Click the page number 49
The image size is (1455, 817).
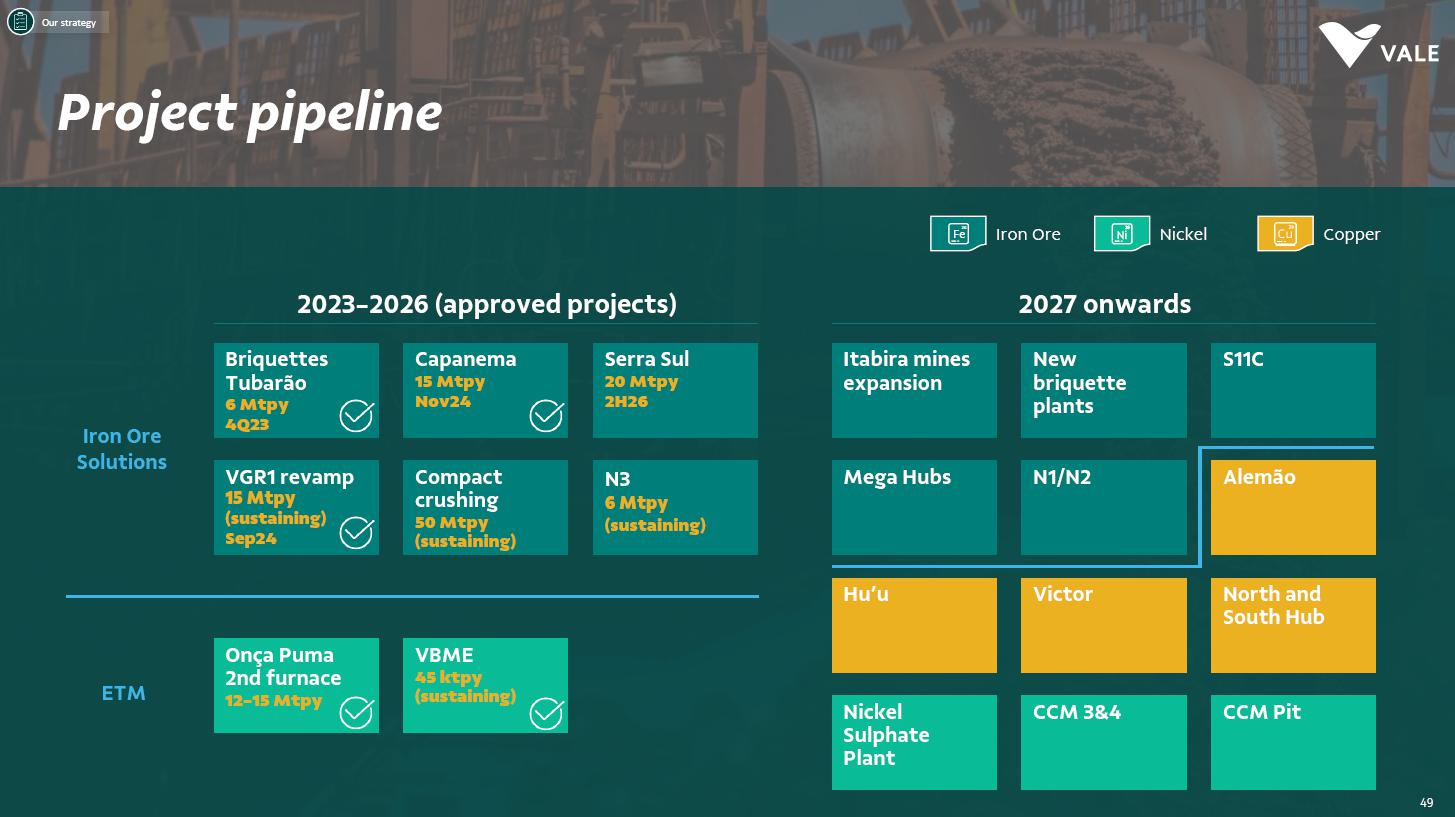(1426, 803)
